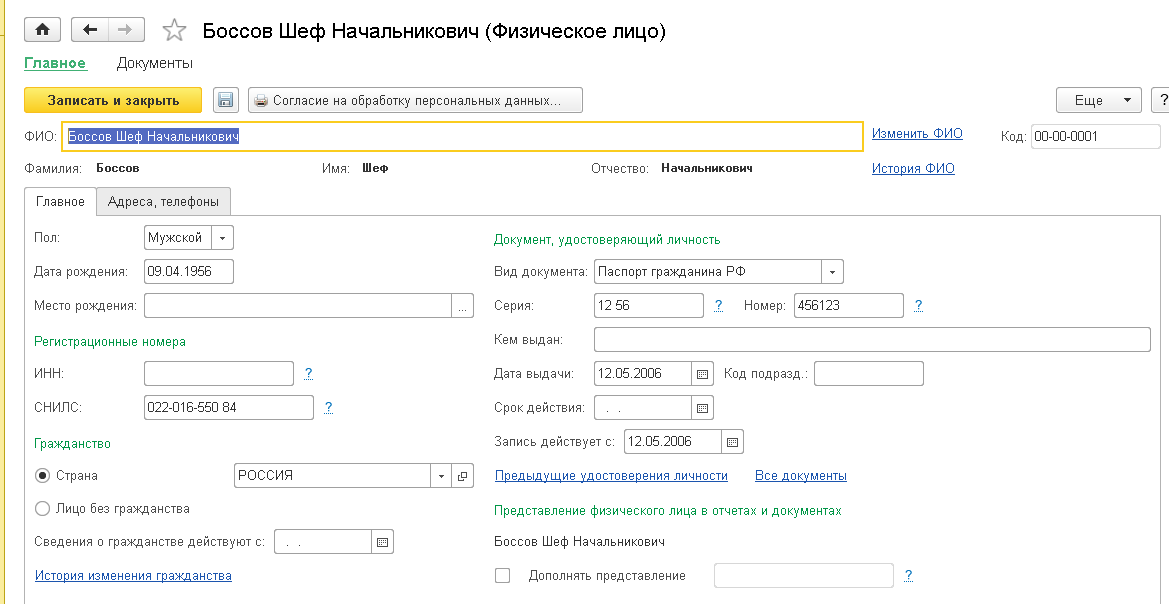
Task: Open the Еще dropdown menu
Action: pyautogui.click(x=1098, y=100)
